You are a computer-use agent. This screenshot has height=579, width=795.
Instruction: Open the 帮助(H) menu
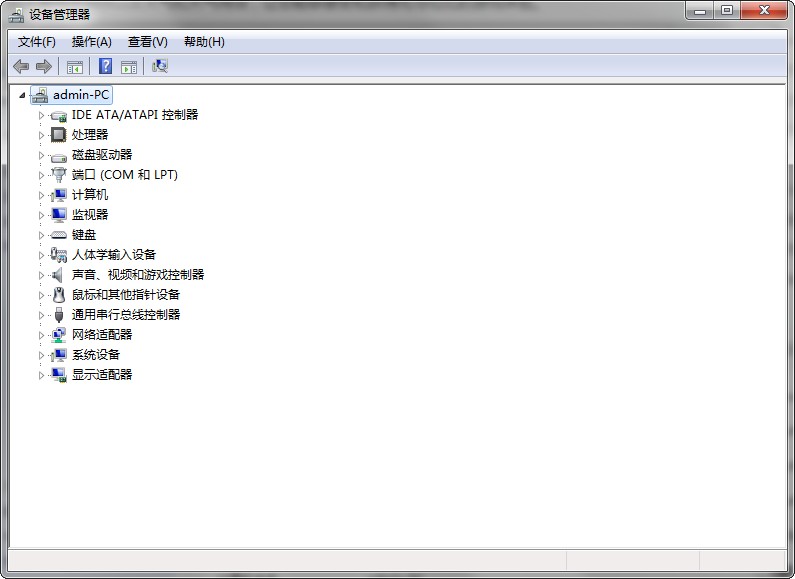(204, 42)
